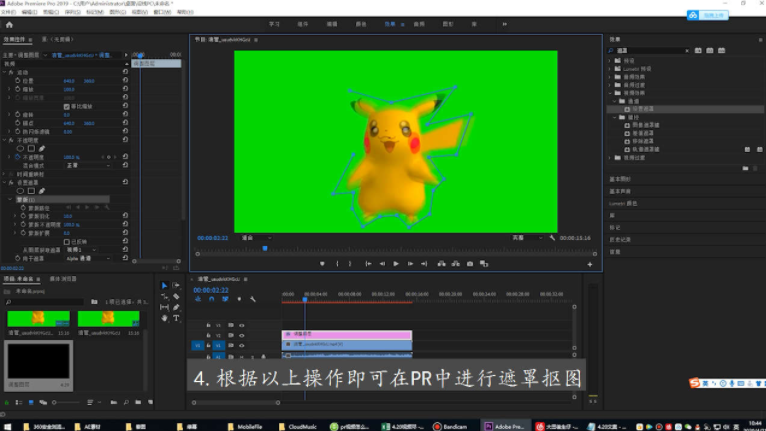Toggle the Position stopwatch animation
766x431 pixels.
click(x=18, y=81)
